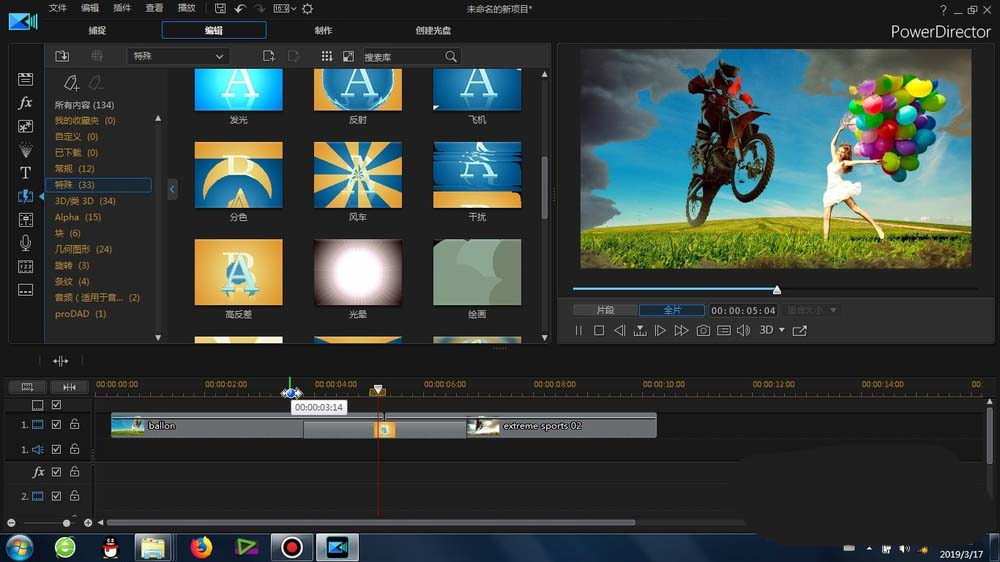Click the undo arrow icon
1000x562 pixels.
(240, 9)
